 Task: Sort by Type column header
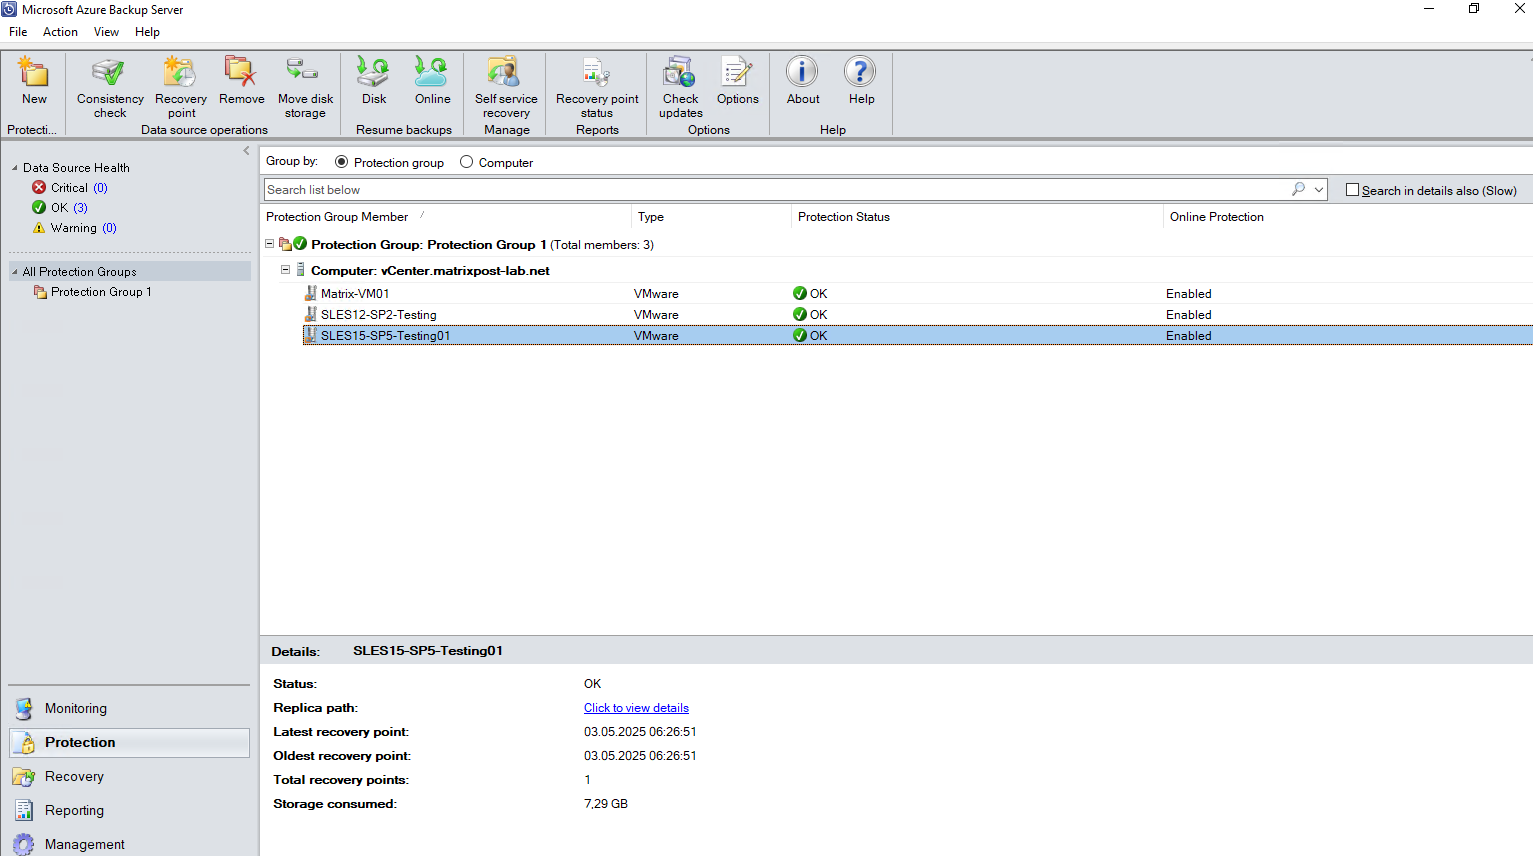[x=711, y=217]
